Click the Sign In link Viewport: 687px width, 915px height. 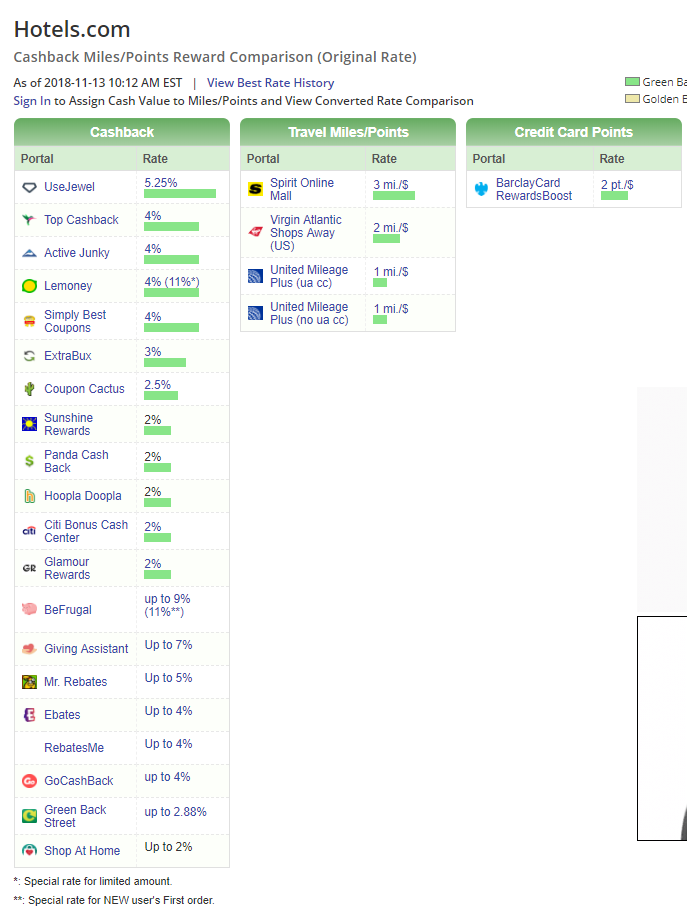click(x=32, y=101)
